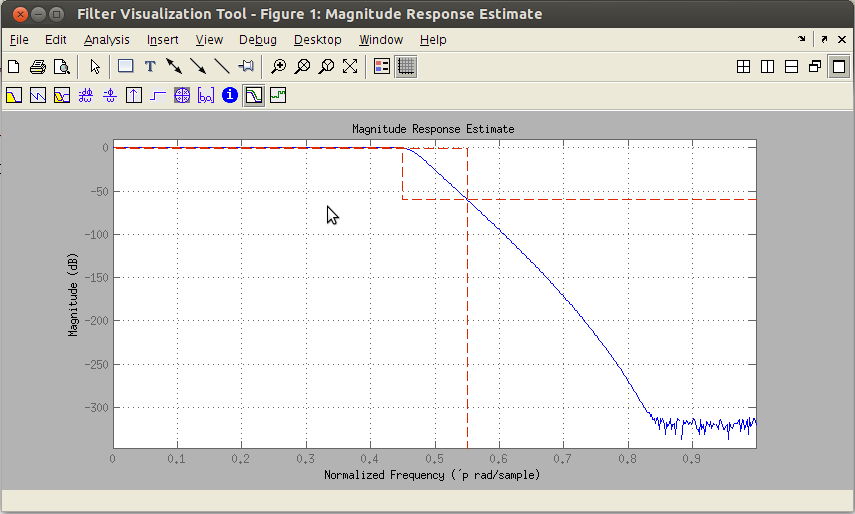Close the docked figure with the X

pyautogui.click(x=842, y=39)
